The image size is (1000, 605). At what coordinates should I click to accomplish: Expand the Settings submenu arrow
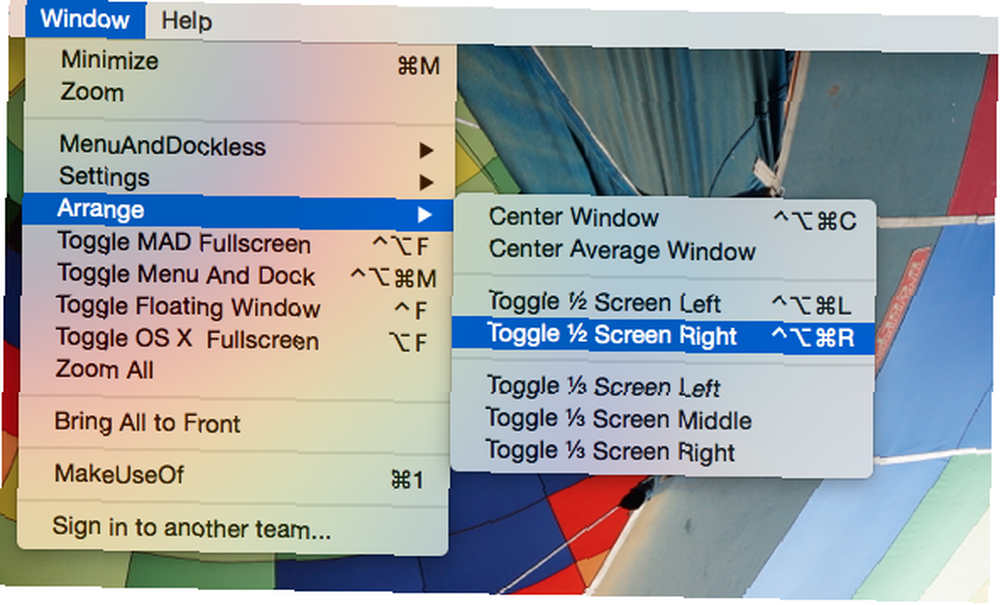(426, 182)
